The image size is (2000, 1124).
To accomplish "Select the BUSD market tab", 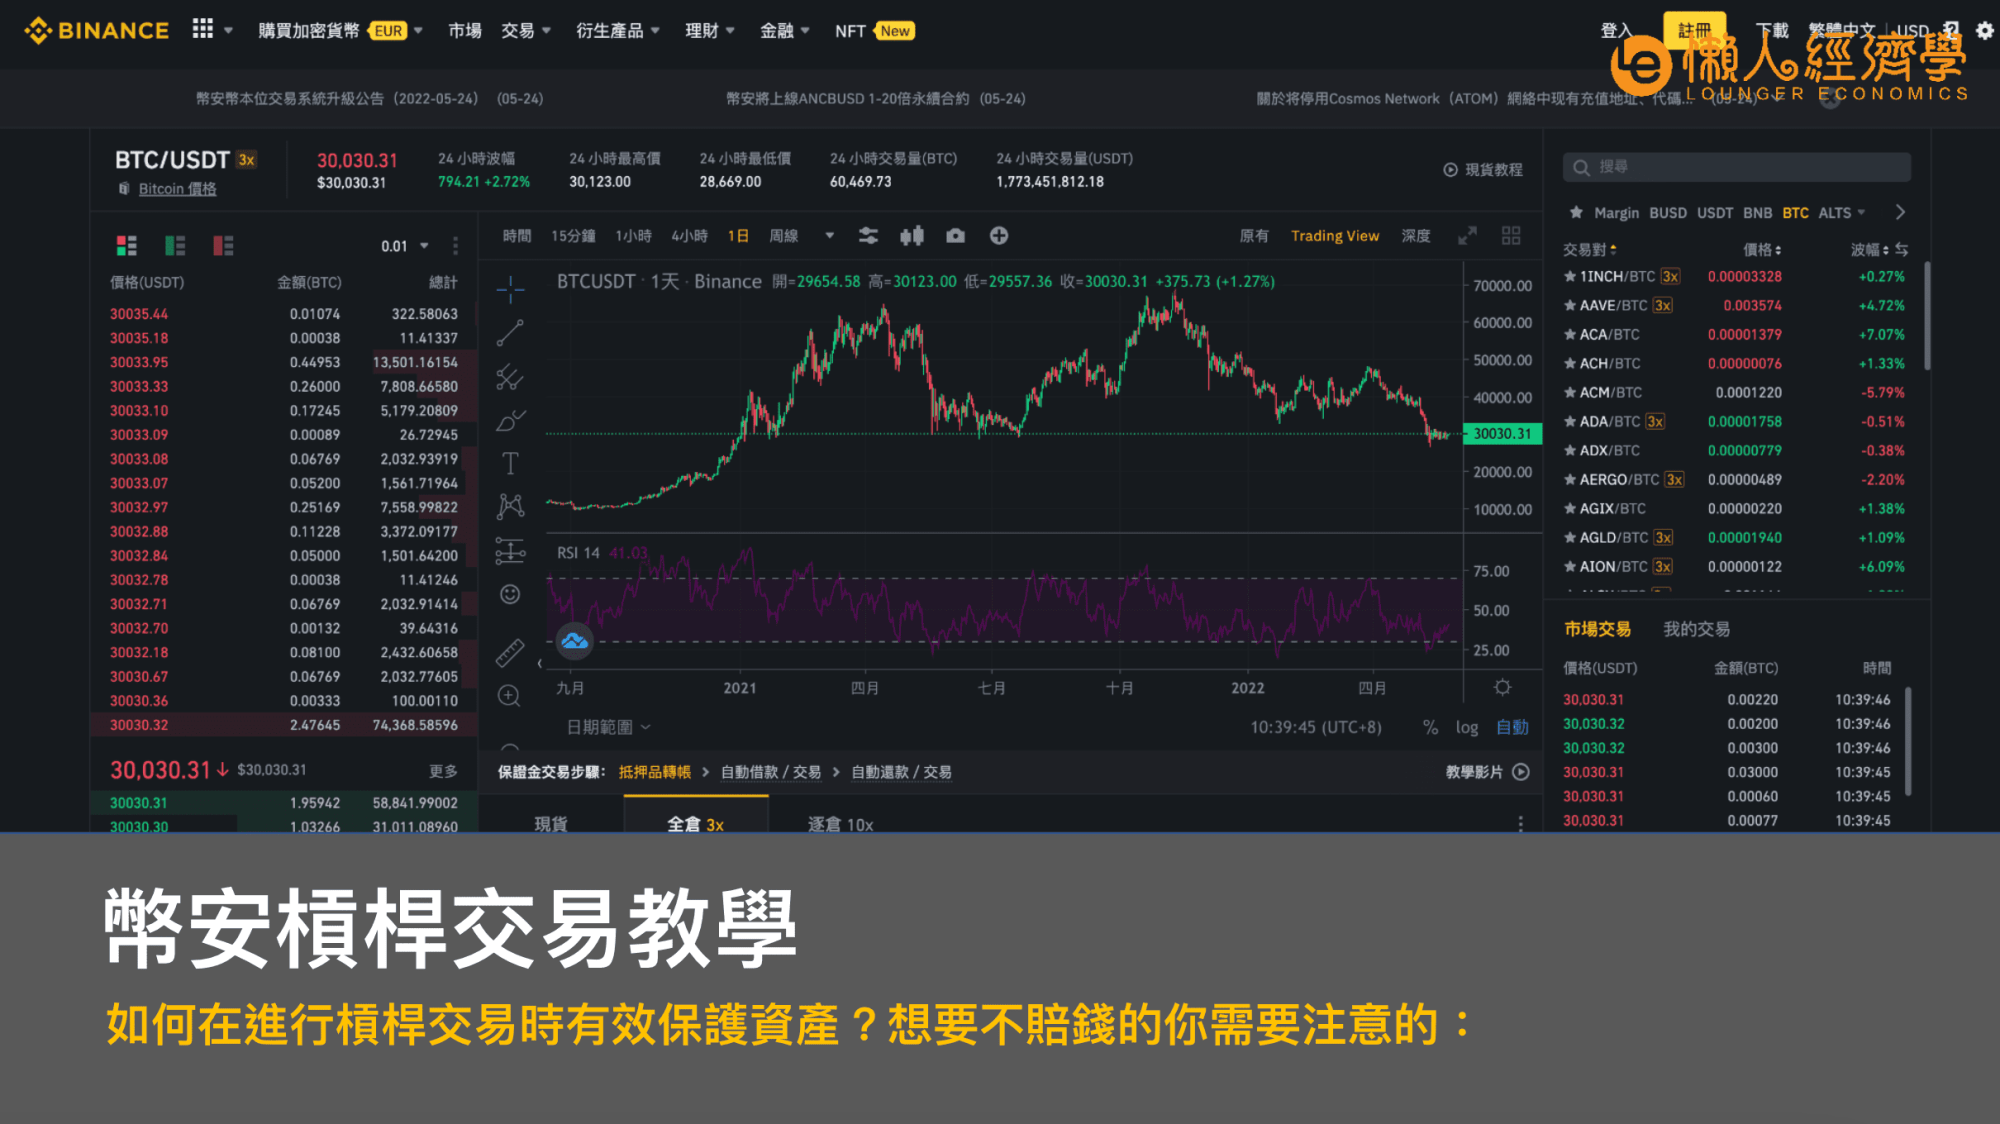I will tap(1667, 212).
